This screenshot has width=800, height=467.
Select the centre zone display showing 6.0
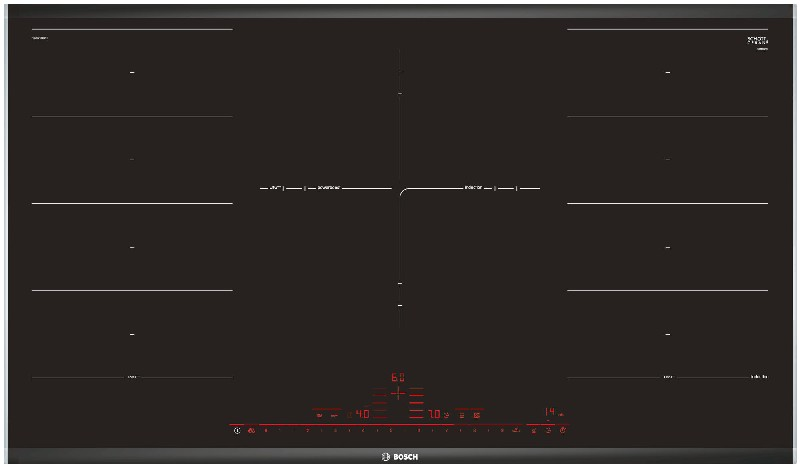[398, 378]
